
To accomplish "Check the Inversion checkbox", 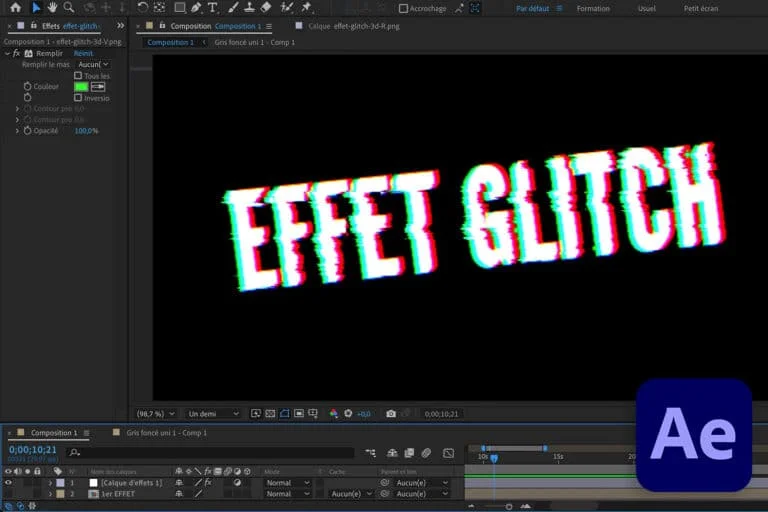I will tap(78, 98).
